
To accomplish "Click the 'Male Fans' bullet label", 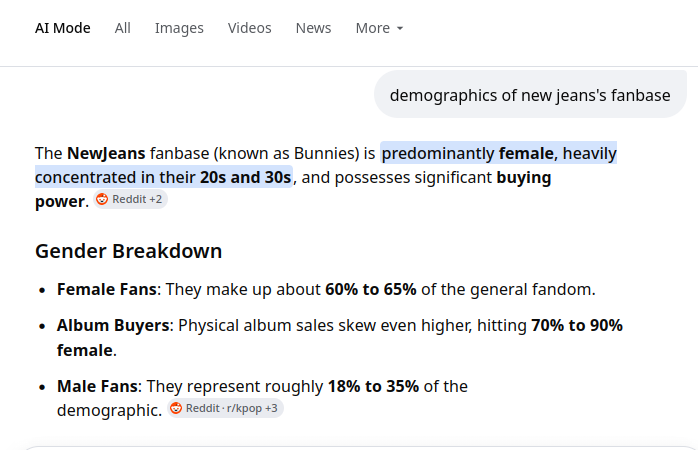I will (97, 386).
